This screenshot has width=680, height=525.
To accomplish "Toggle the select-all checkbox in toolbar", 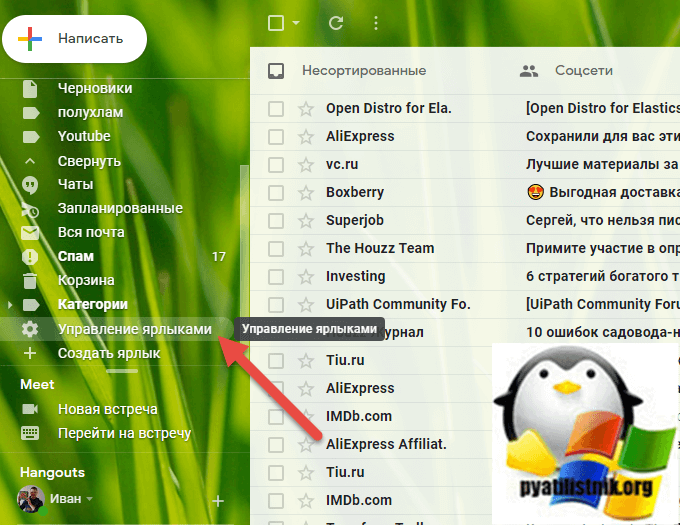I will pos(276,23).
